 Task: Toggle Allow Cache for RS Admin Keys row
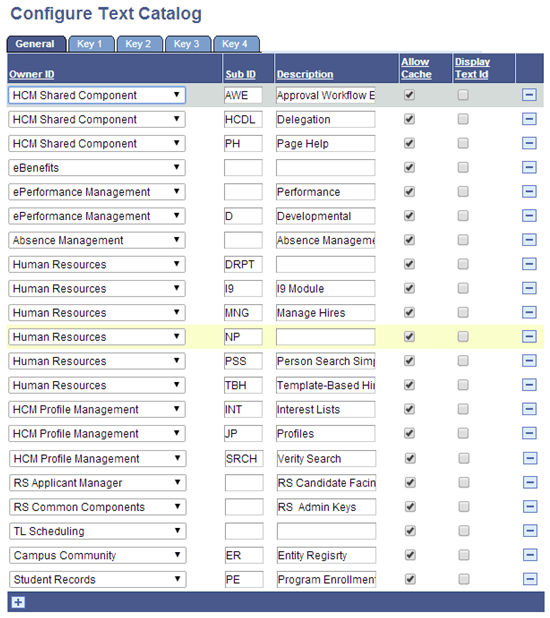410,506
